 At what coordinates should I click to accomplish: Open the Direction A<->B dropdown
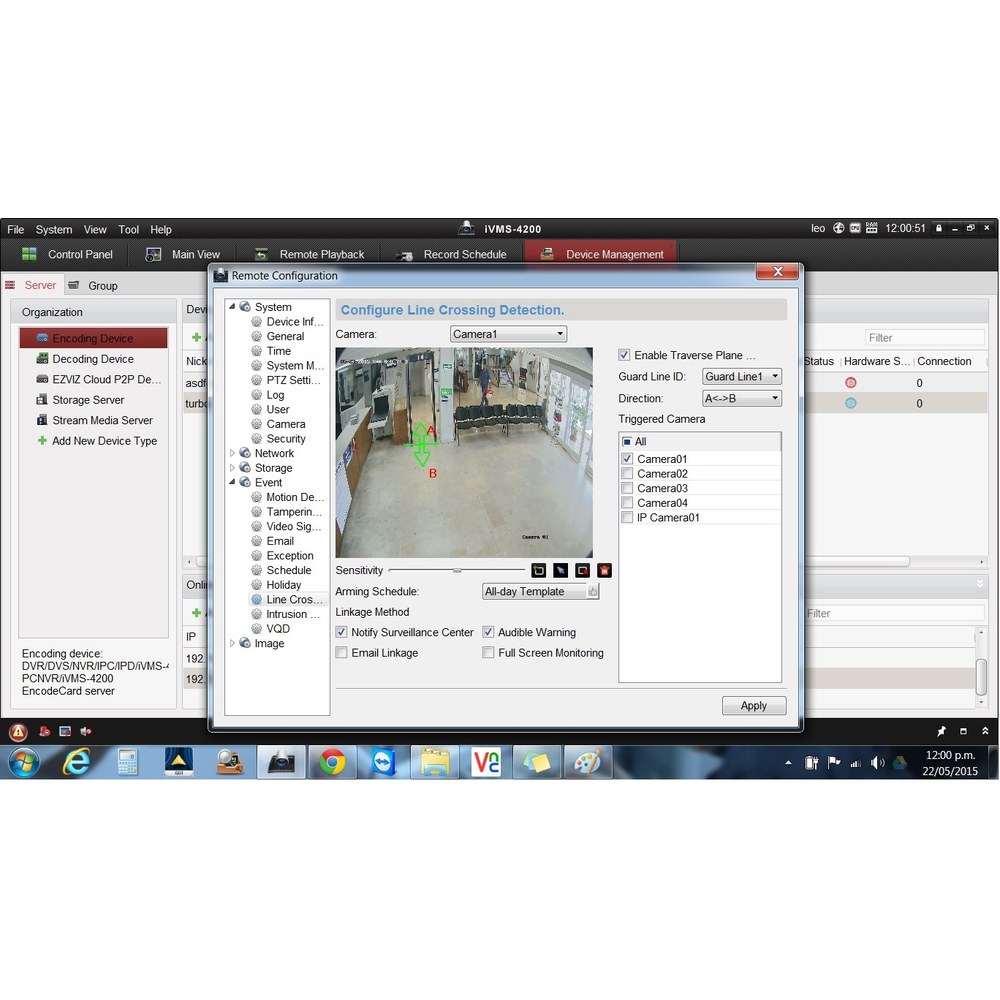(742, 398)
